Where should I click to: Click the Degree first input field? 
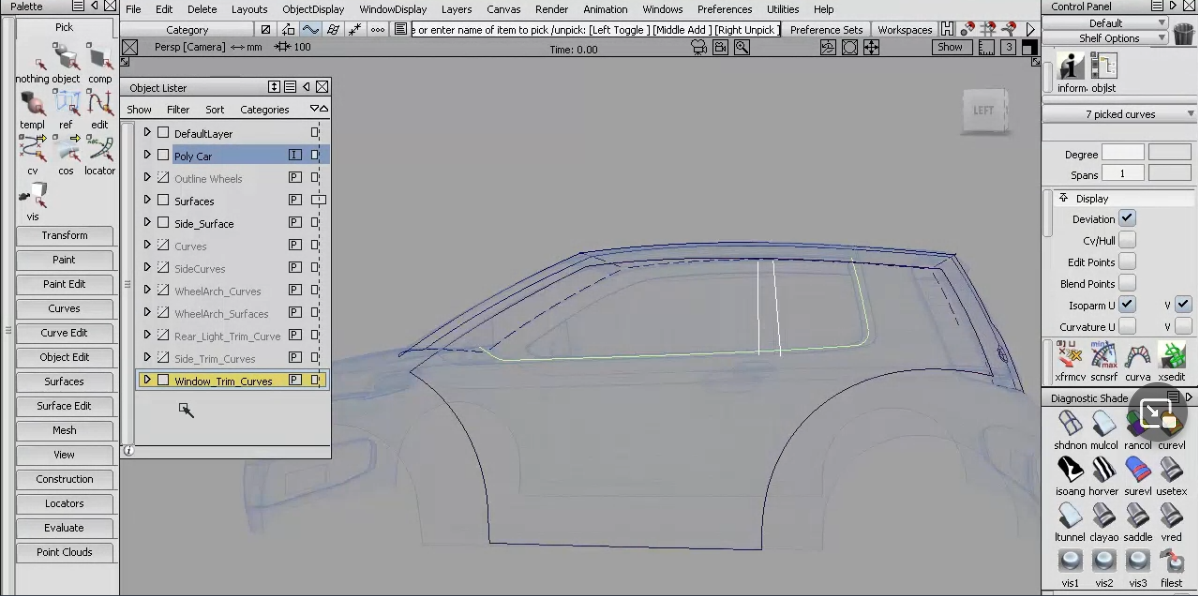(x=1122, y=154)
